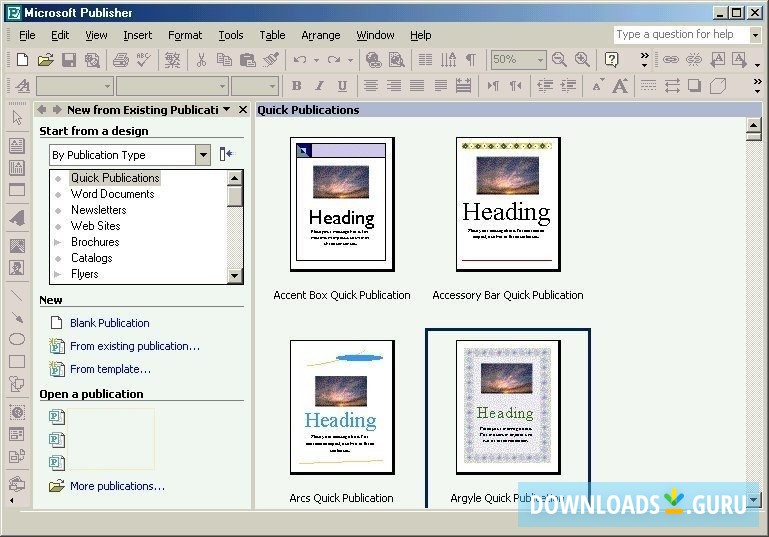Expand the Brochures category
Viewport: 769px width, 537px height.
[58, 242]
